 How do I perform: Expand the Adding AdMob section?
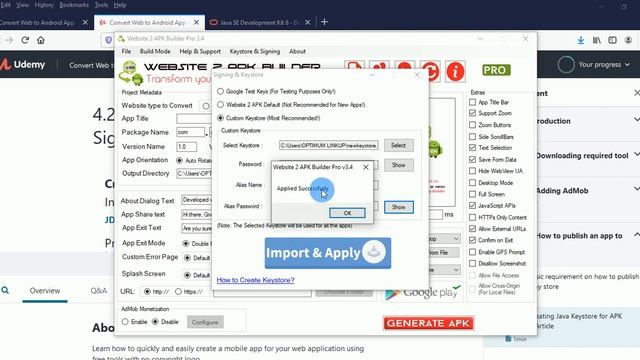pyautogui.click(x=636, y=189)
